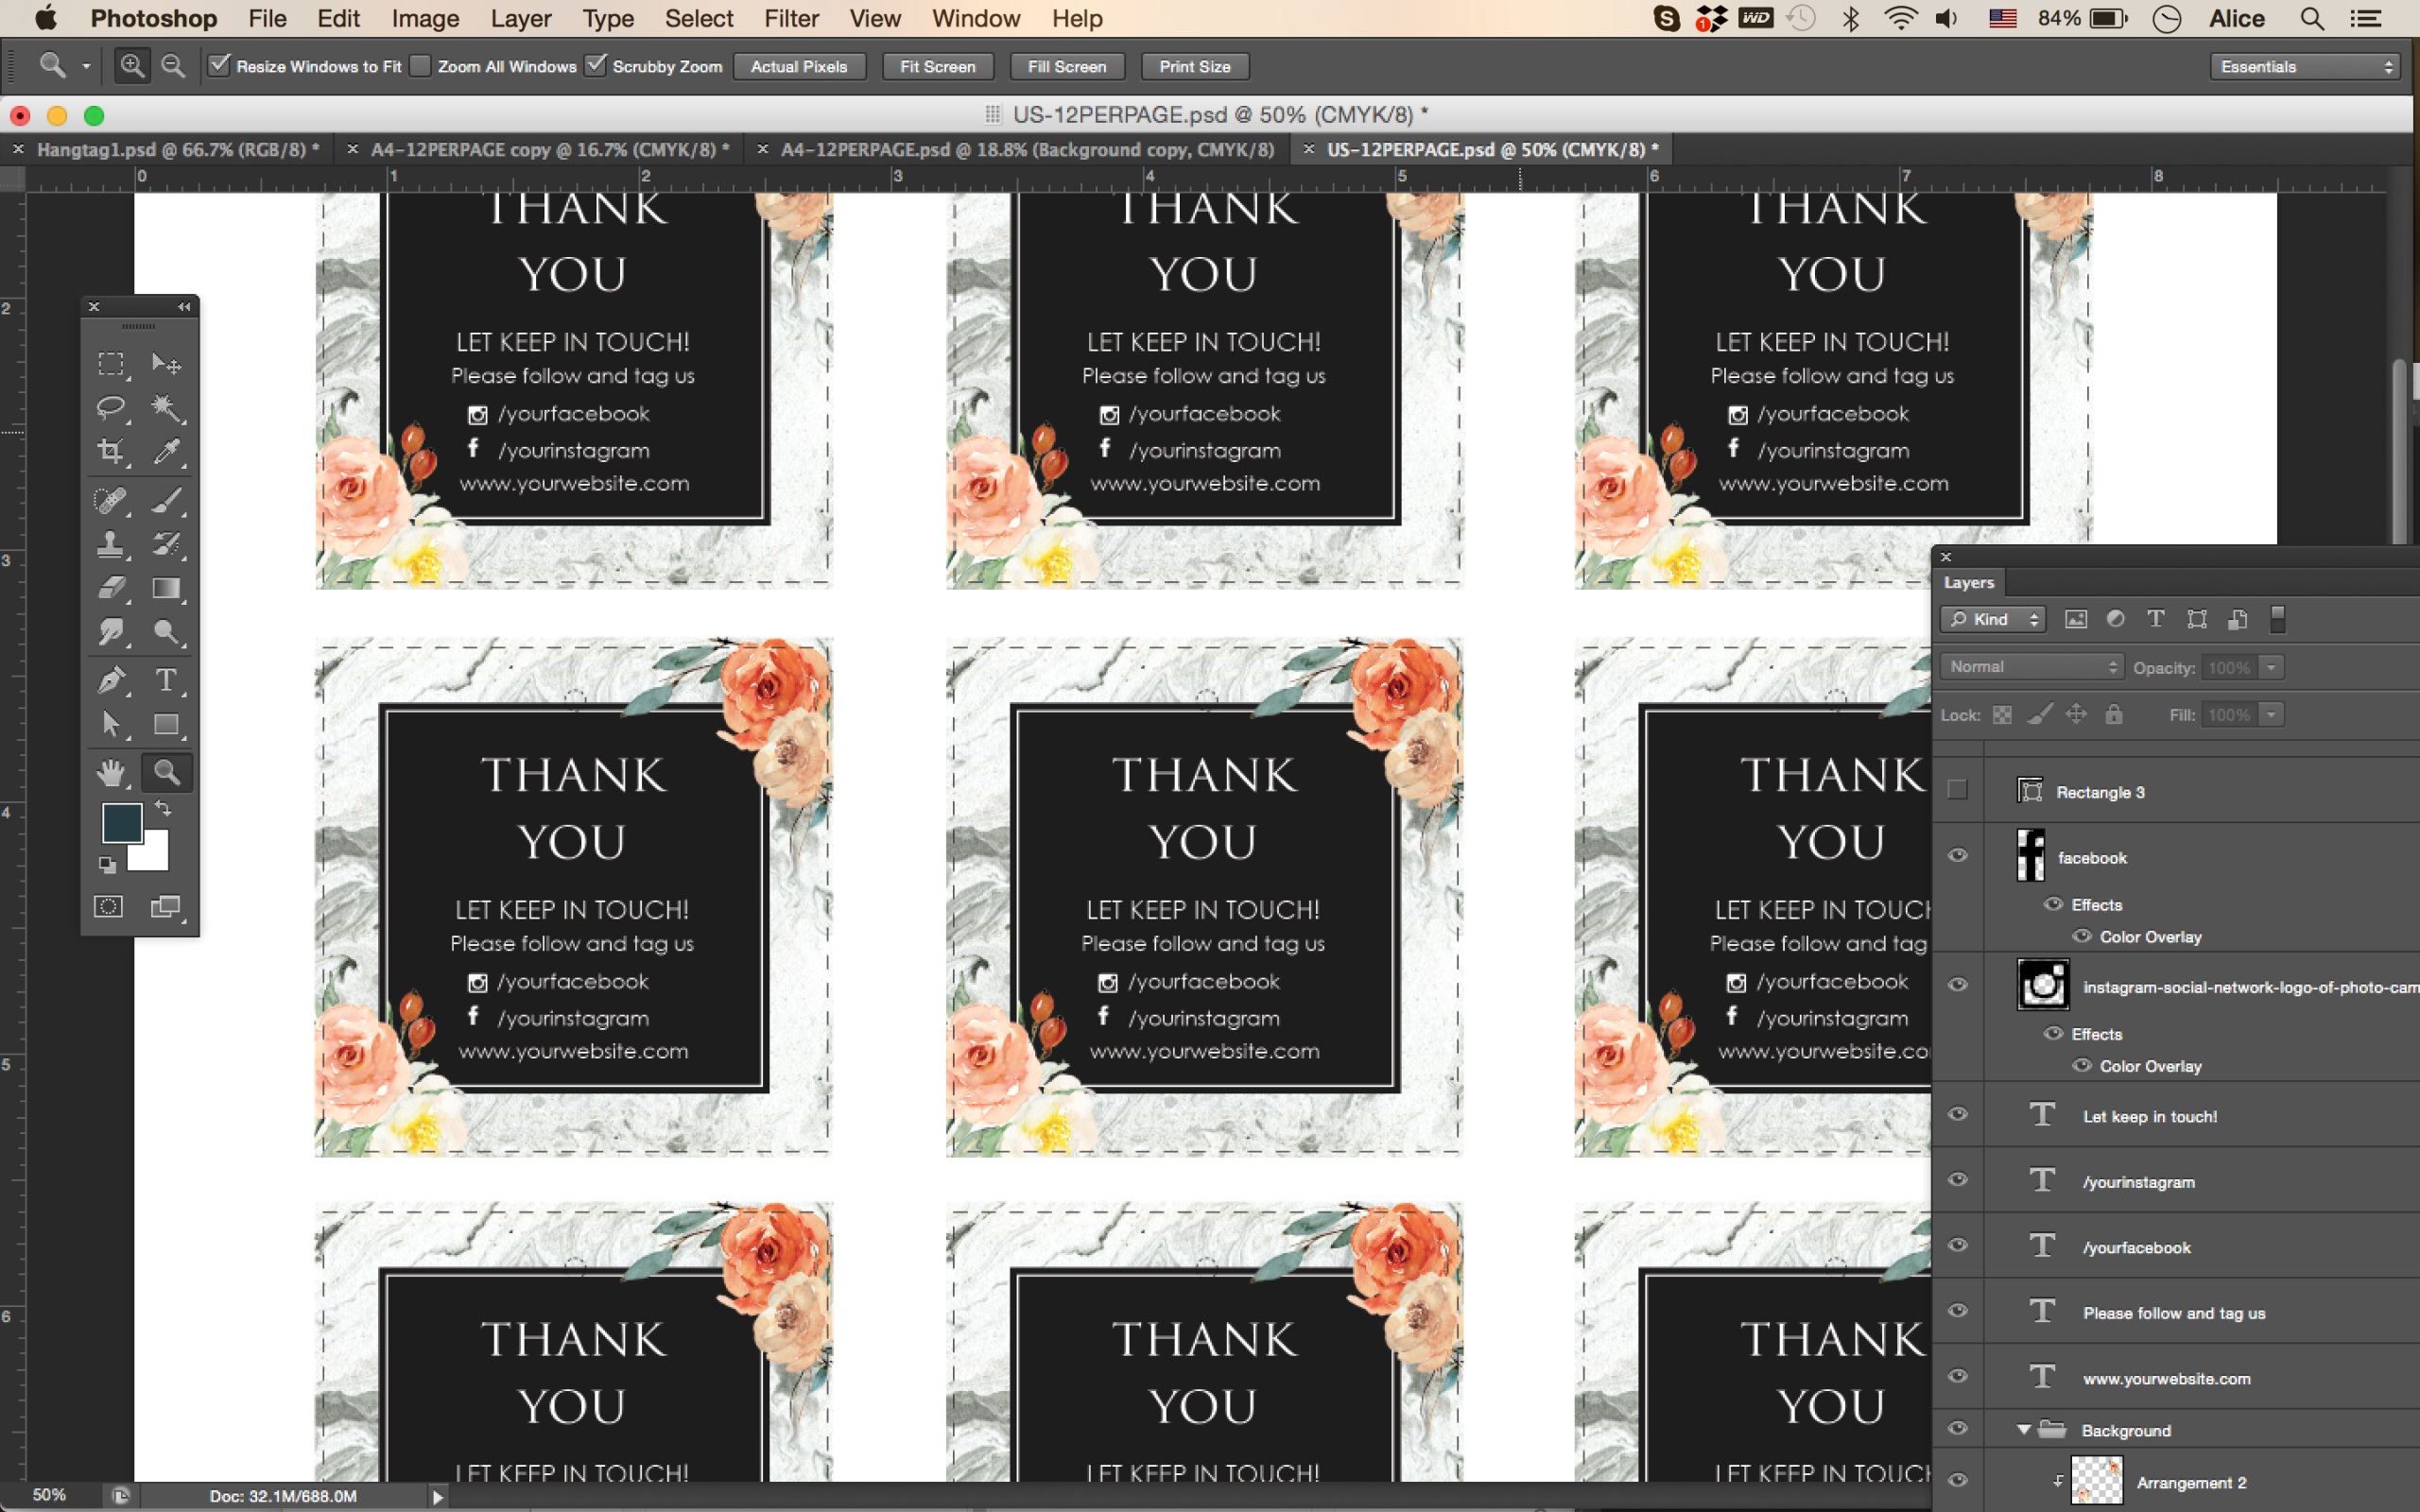Choose Zoom Out mode in options bar
The width and height of the screenshot is (2420, 1512).
[173, 66]
